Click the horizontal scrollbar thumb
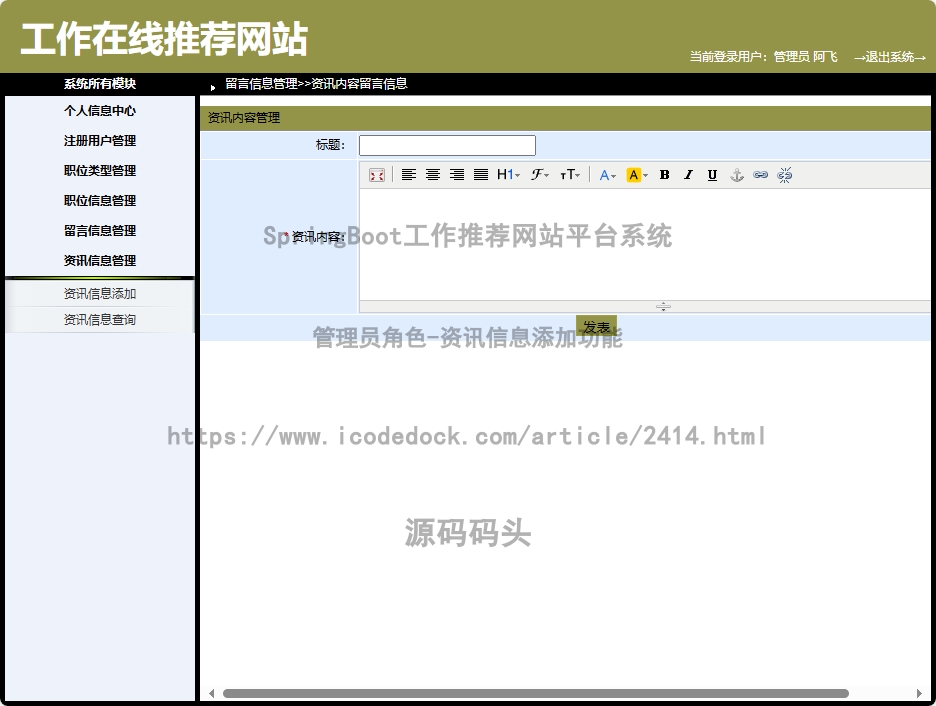The height and width of the screenshot is (706, 936). (x=535, y=693)
